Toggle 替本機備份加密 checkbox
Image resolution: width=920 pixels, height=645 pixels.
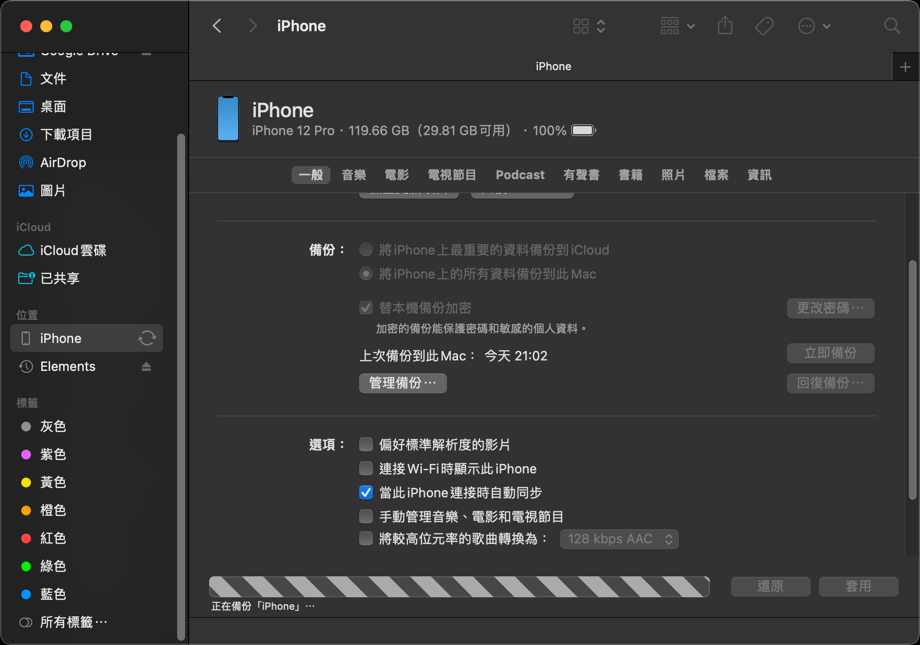(366, 308)
